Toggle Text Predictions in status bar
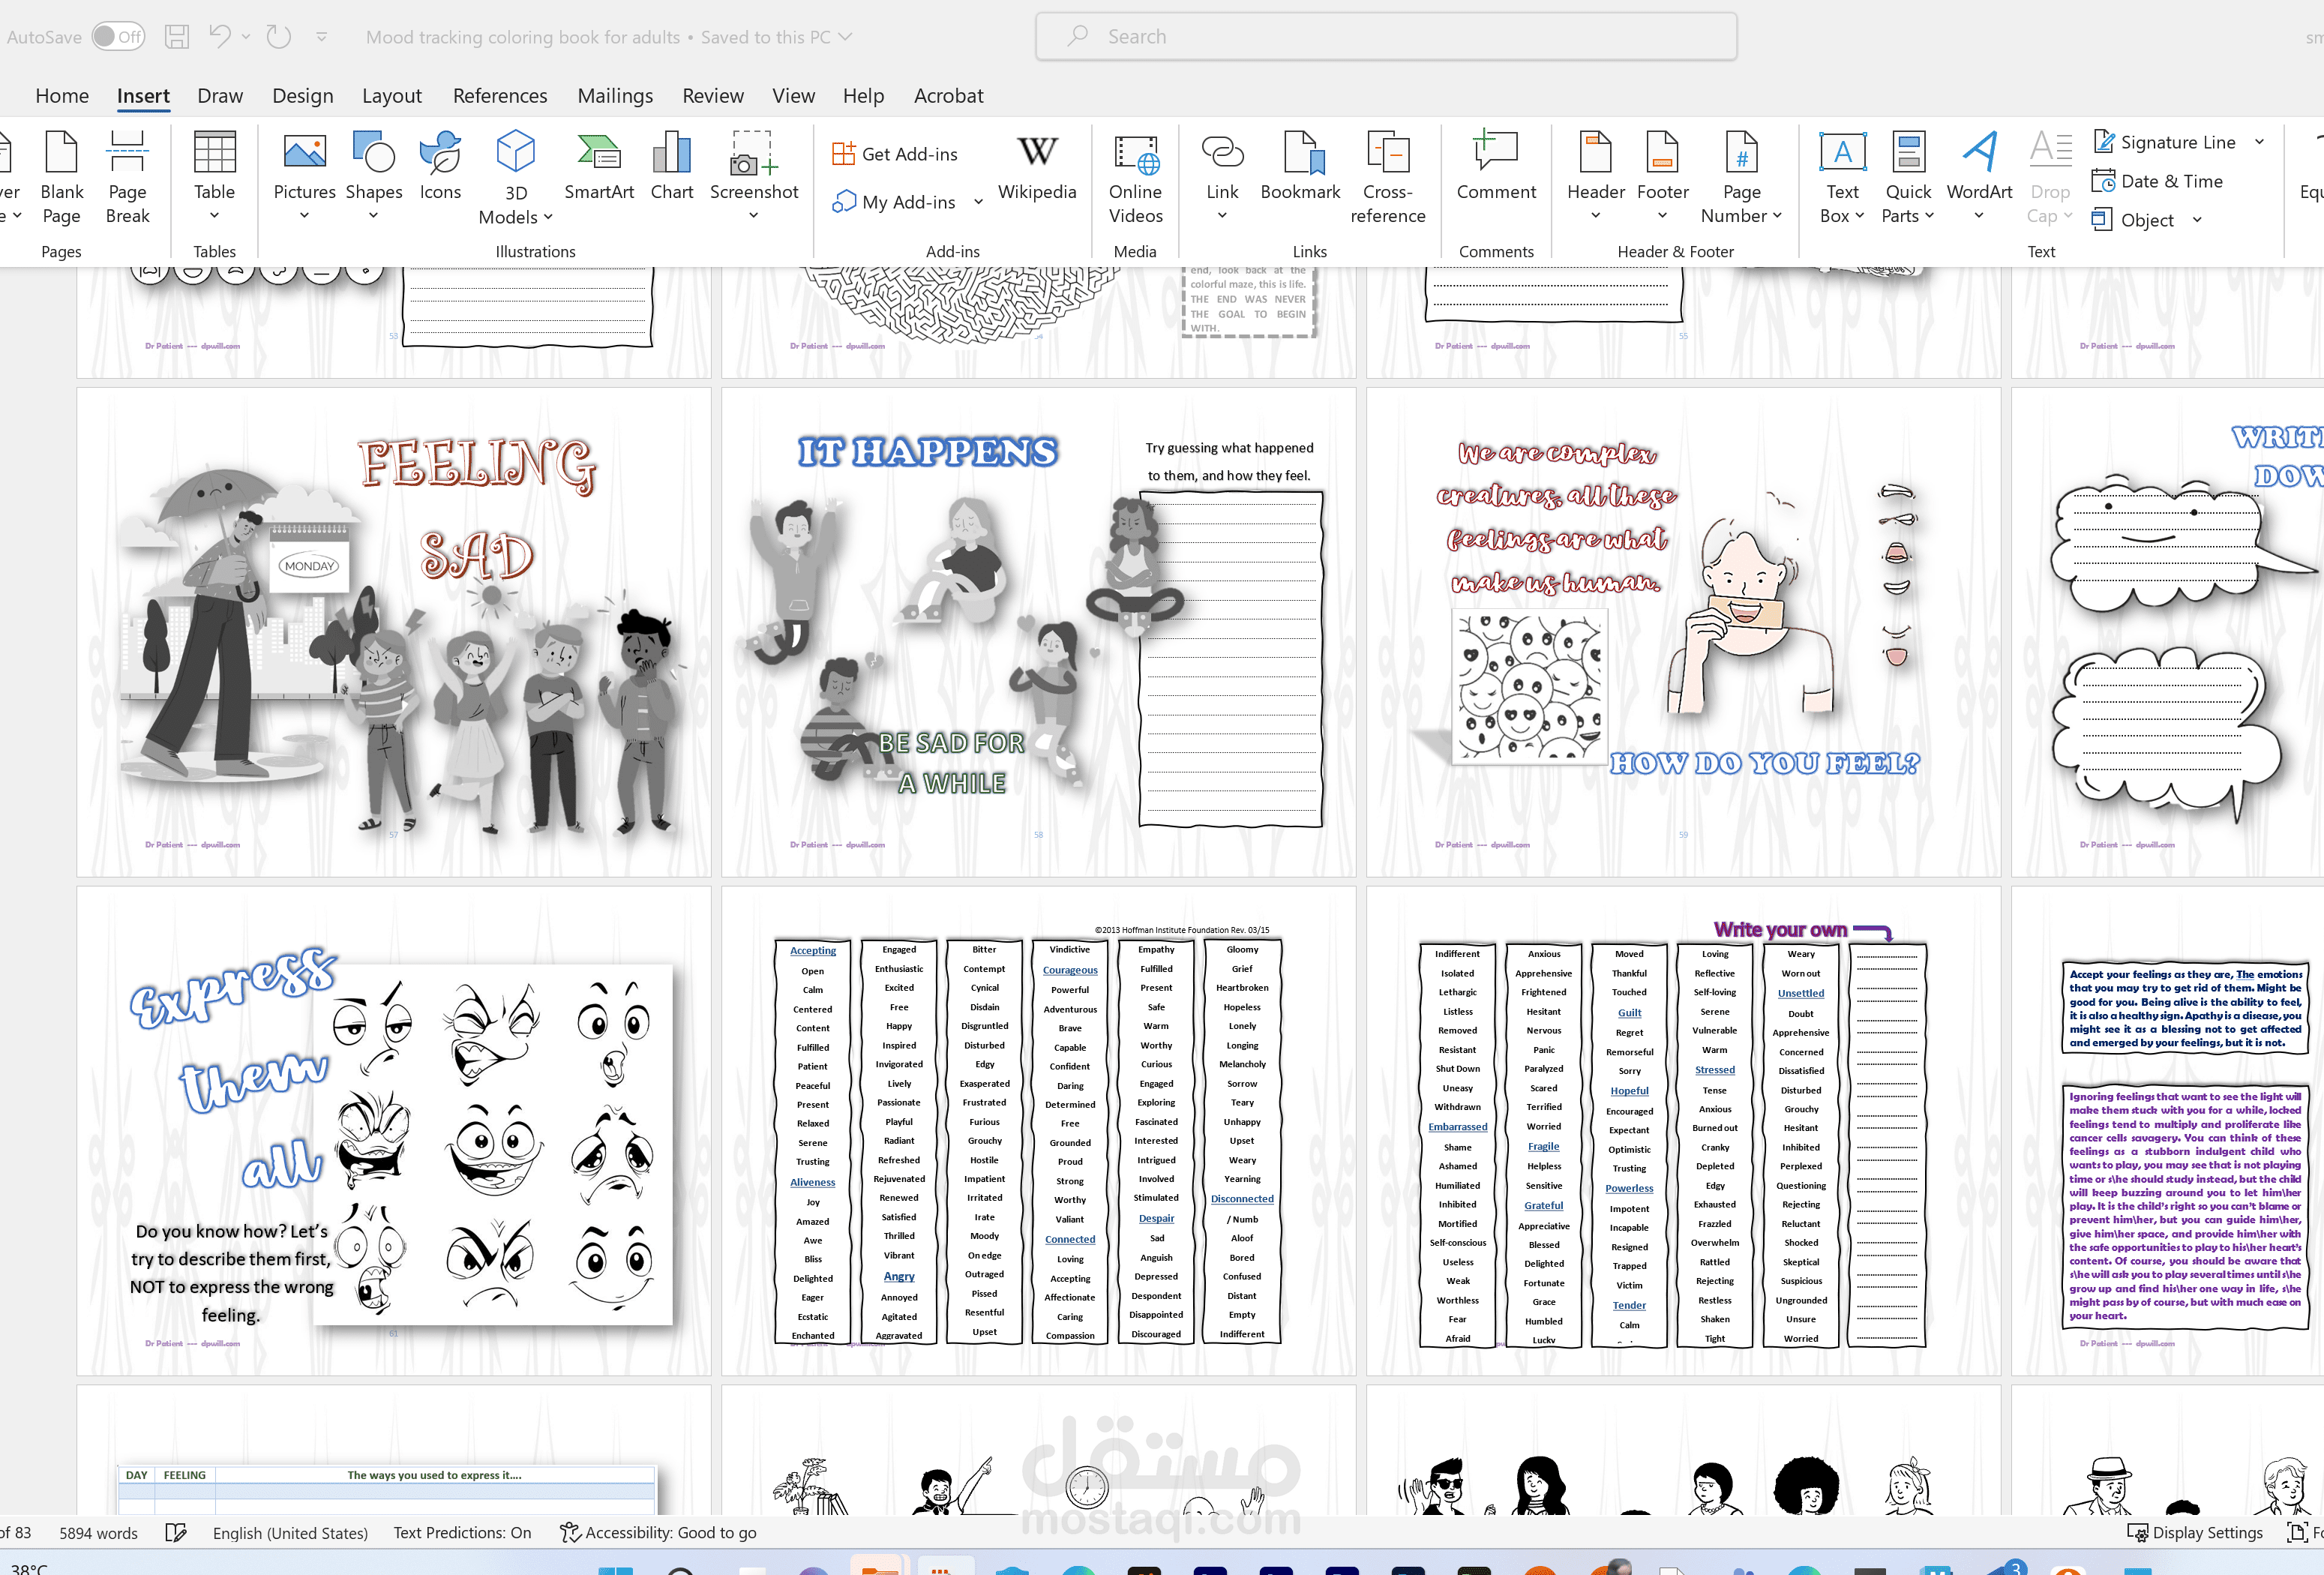 pos(462,1532)
